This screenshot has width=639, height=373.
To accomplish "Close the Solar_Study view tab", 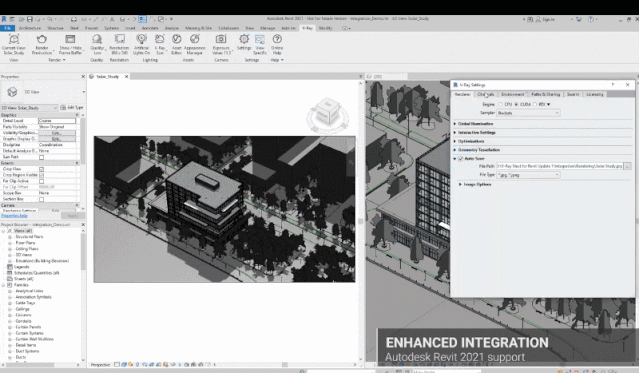I will [x=126, y=77].
